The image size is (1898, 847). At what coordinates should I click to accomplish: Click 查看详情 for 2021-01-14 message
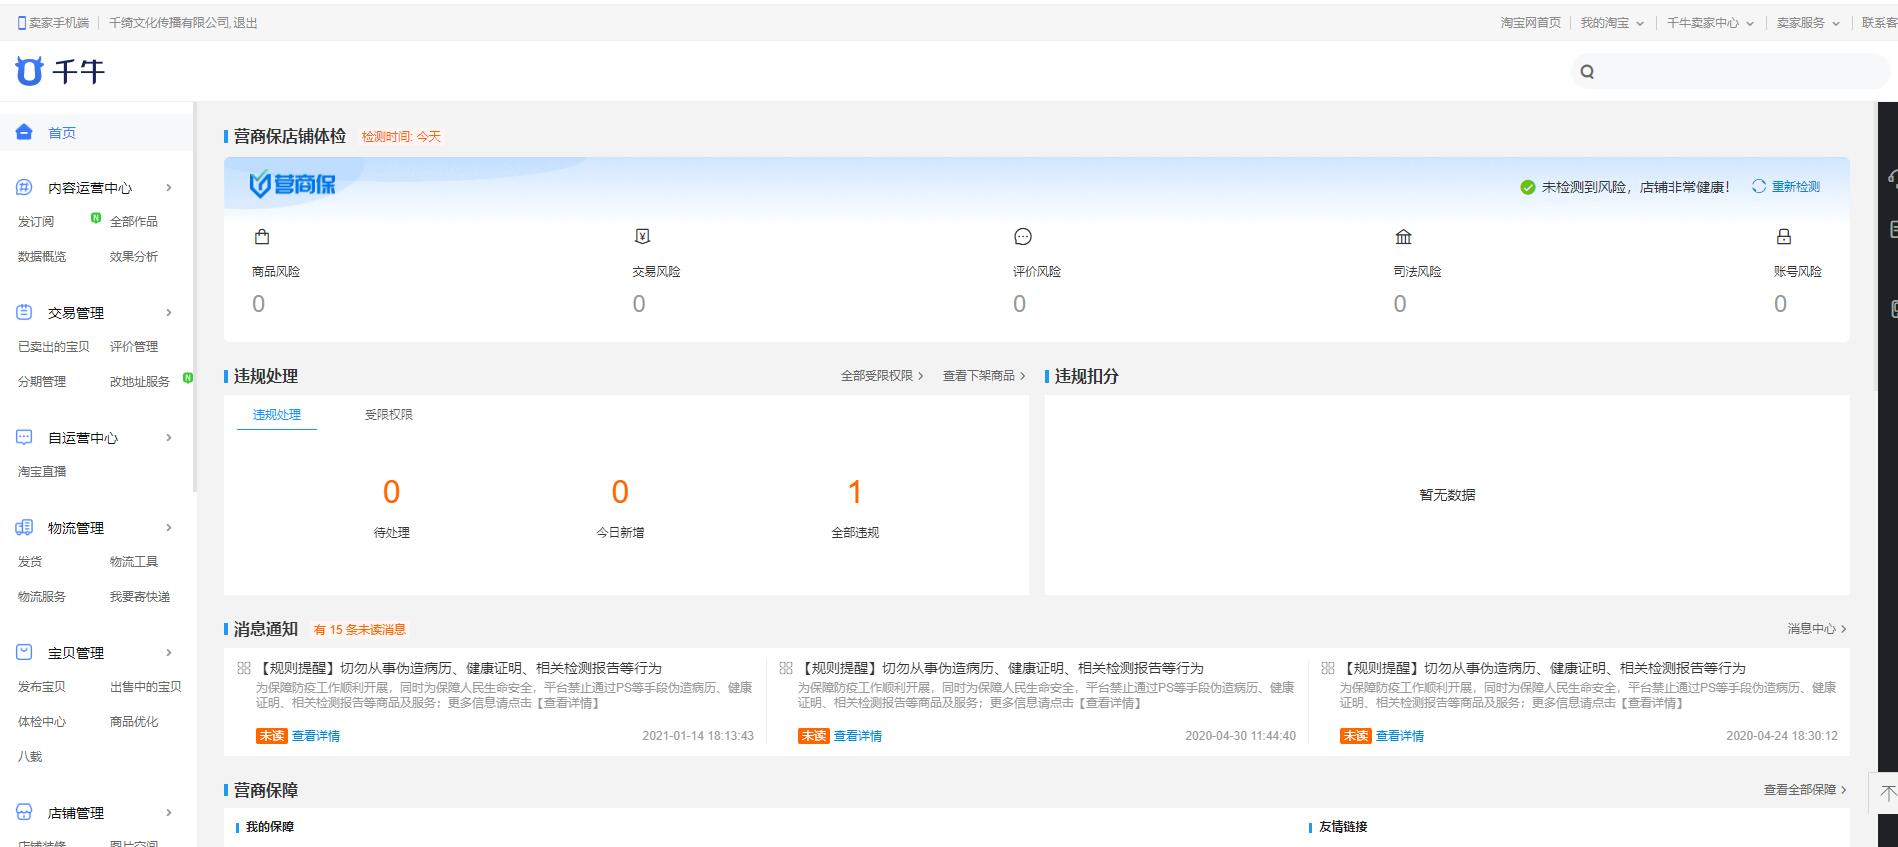[316, 736]
